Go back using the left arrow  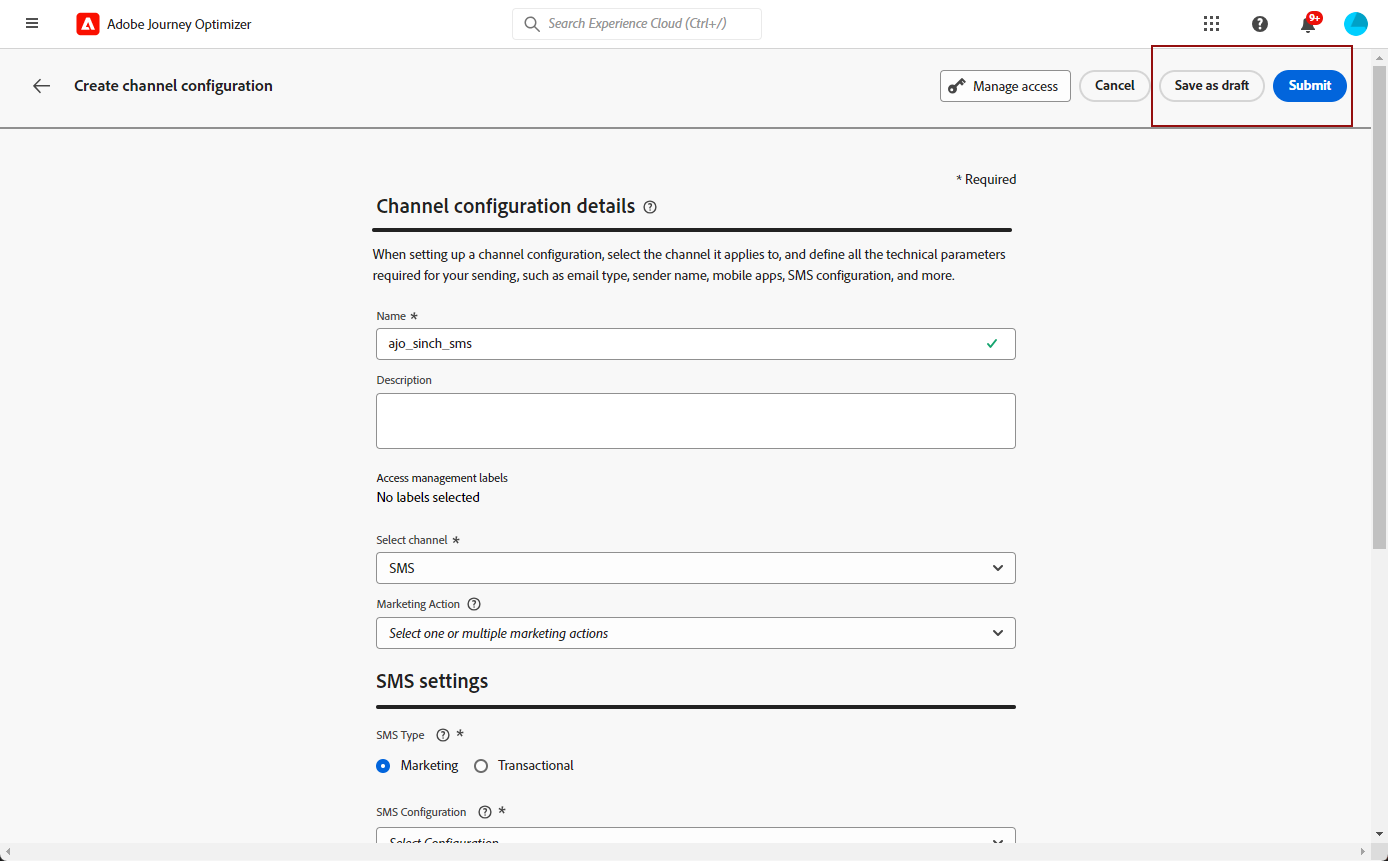(41, 86)
